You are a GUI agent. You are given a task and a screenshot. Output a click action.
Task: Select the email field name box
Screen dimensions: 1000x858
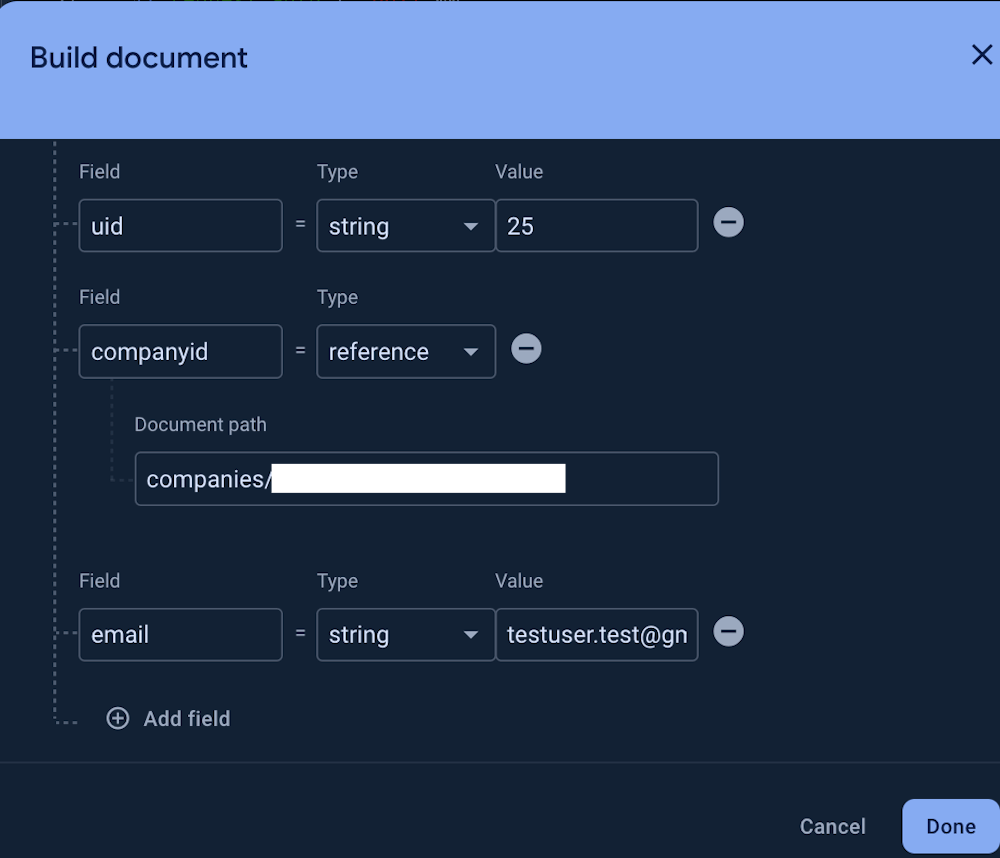(x=180, y=635)
